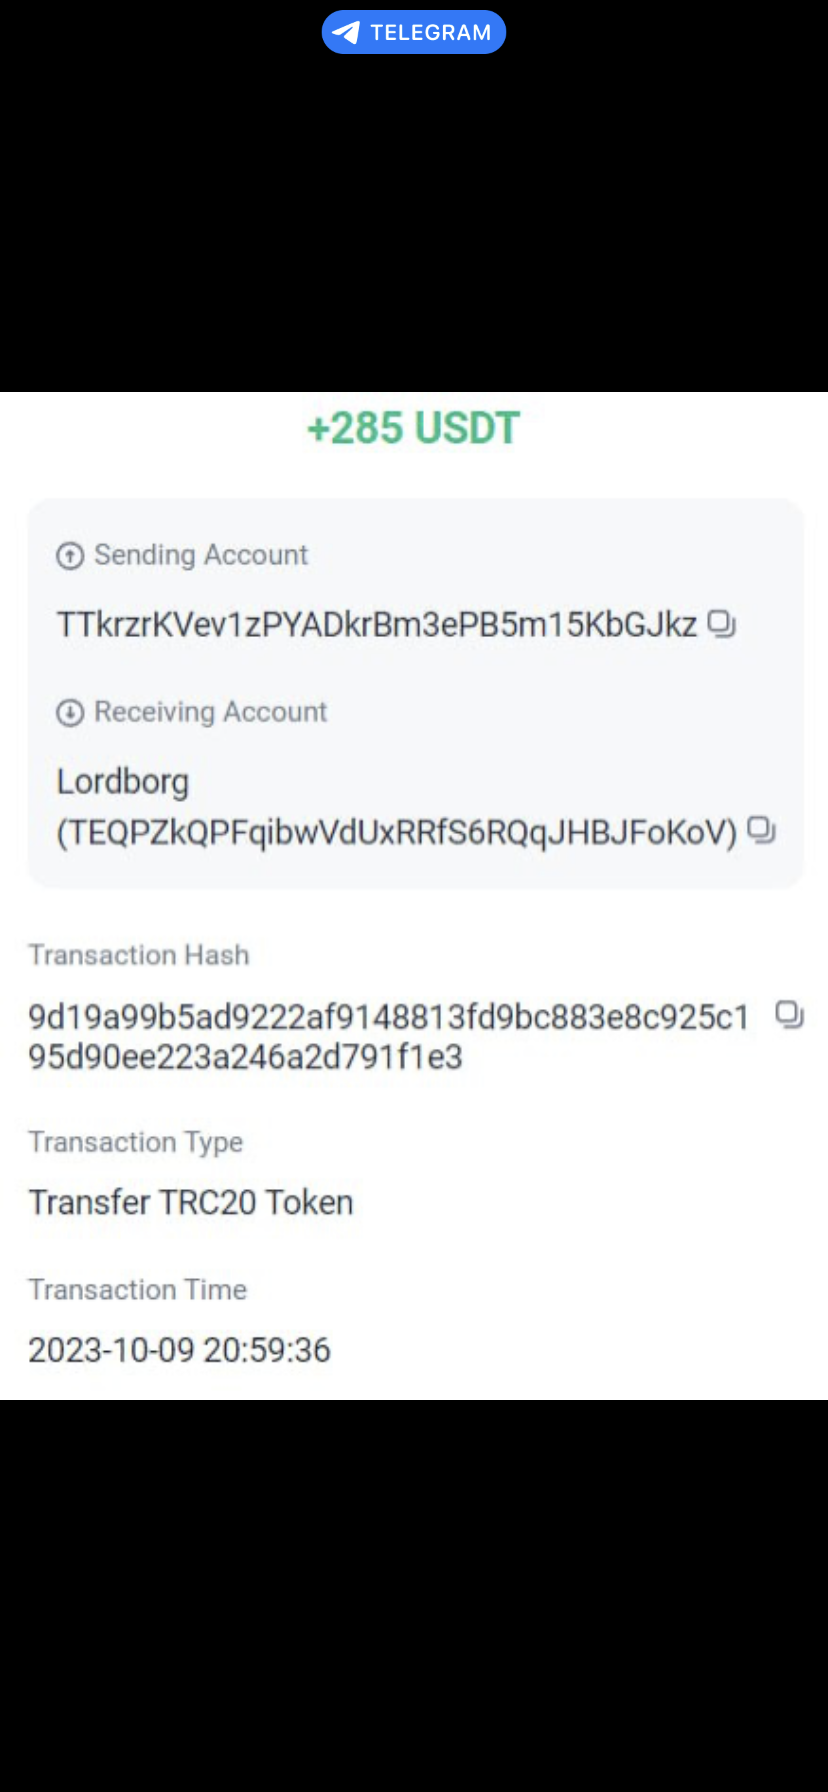
Task: Copy the Lordborg receiving address
Action: [761, 830]
